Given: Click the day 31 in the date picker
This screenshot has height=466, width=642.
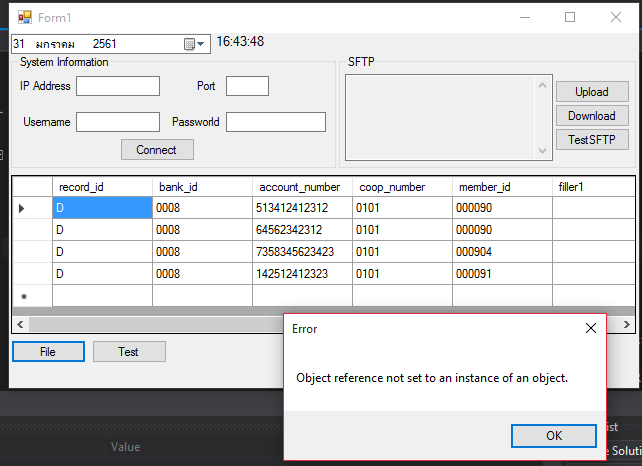Looking at the screenshot, I should 19,44.
